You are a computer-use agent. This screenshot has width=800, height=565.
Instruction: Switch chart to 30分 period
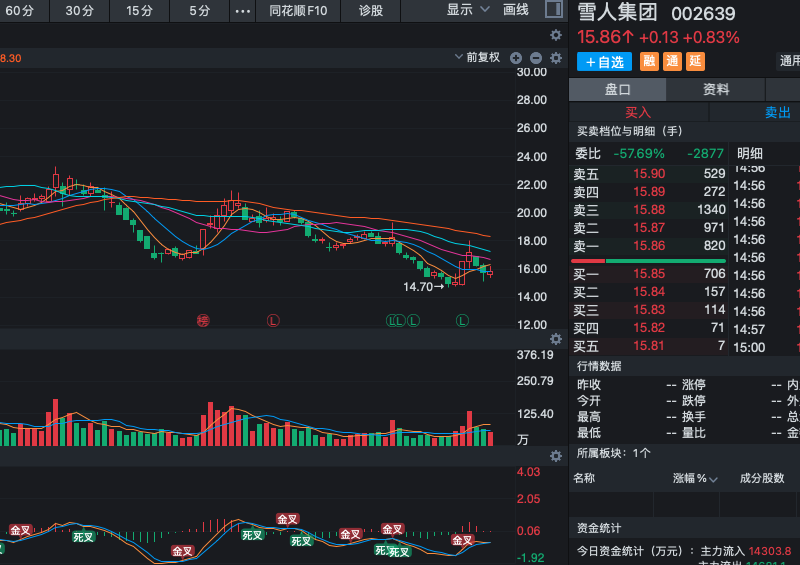[x=80, y=11]
